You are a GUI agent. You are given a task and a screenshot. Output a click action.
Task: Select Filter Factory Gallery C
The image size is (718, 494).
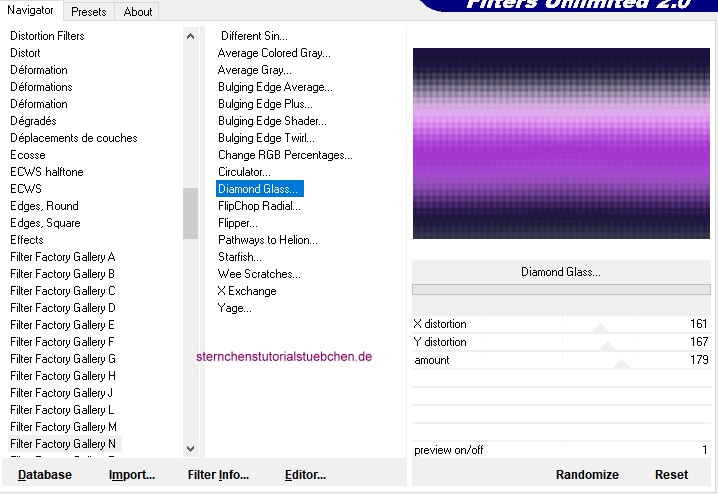tap(63, 291)
